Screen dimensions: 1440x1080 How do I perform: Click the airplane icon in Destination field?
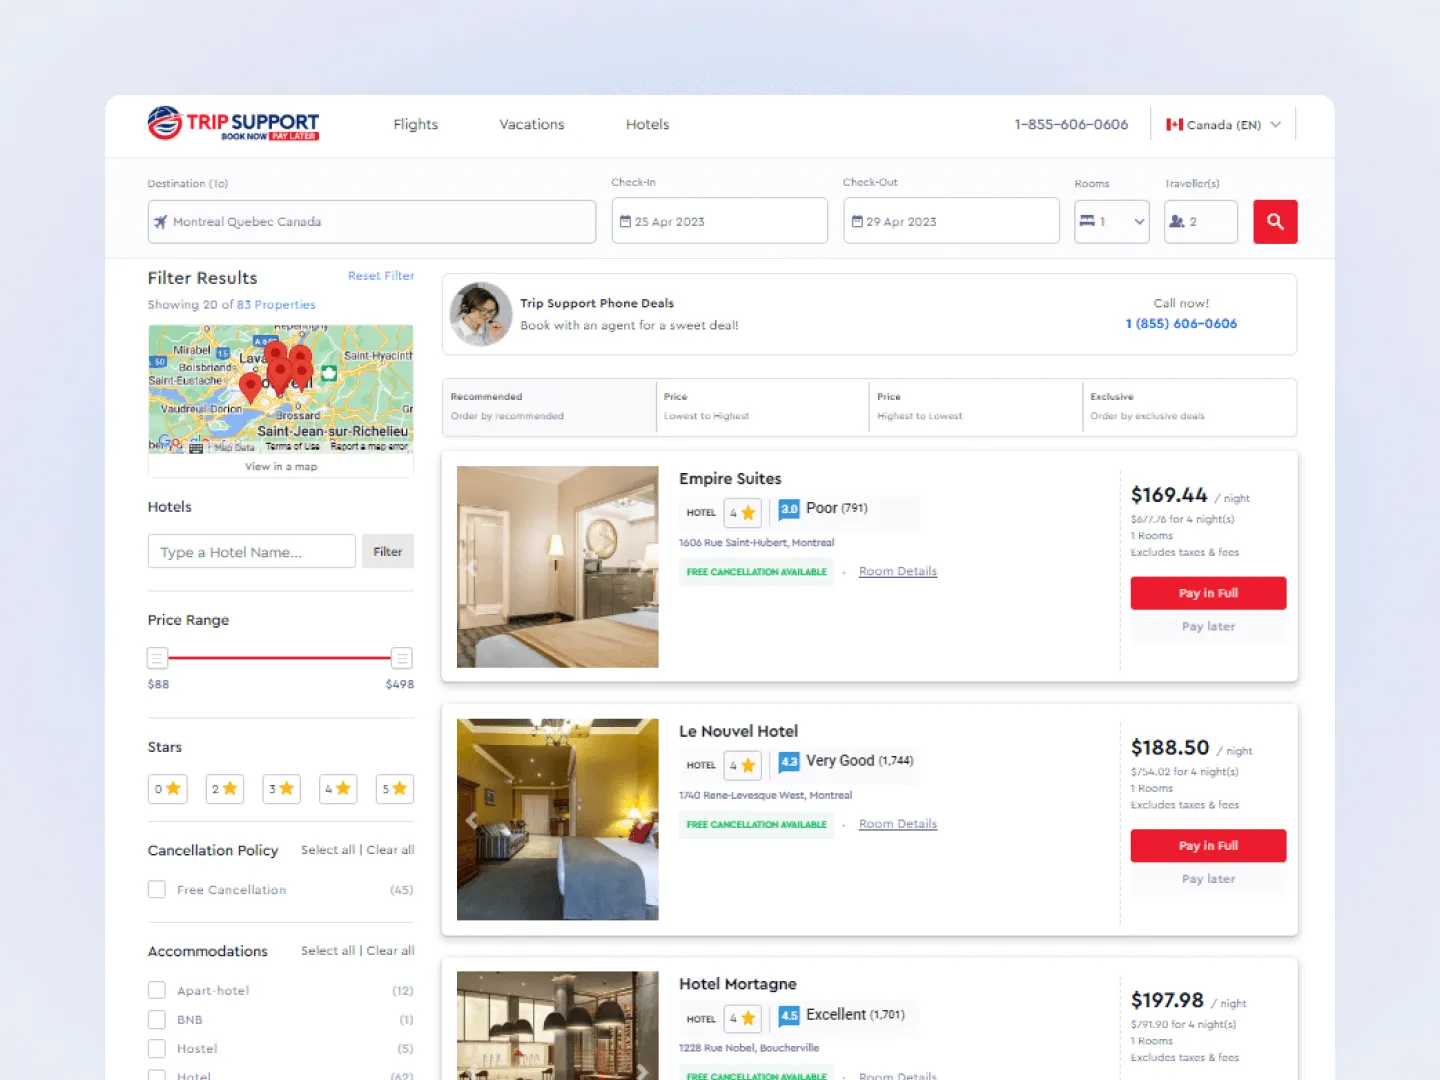(162, 221)
